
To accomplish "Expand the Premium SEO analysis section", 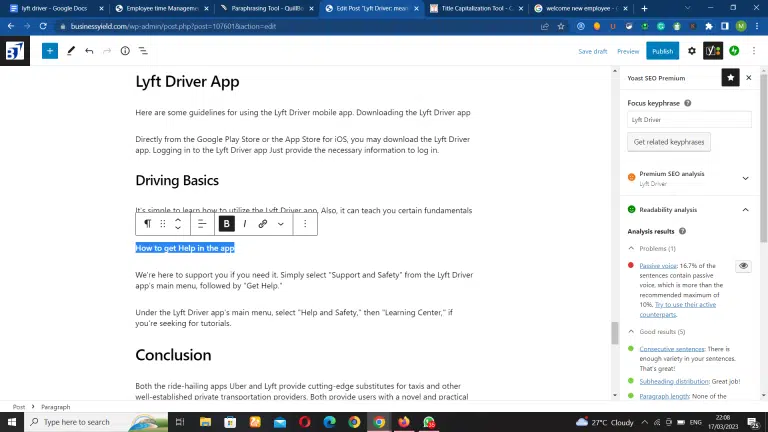I will (x=745, y=179).
